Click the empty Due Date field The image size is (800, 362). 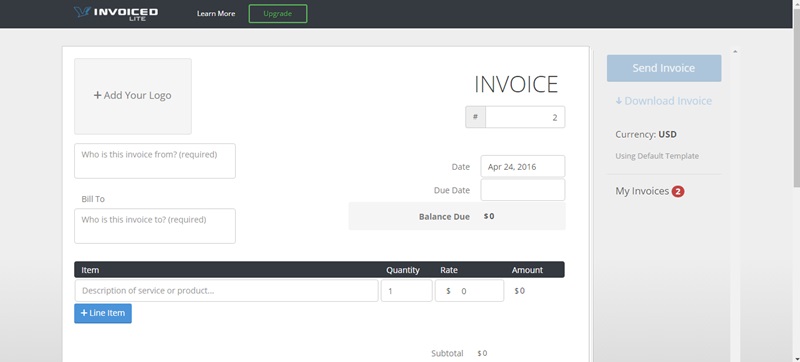tap(522, 190)
